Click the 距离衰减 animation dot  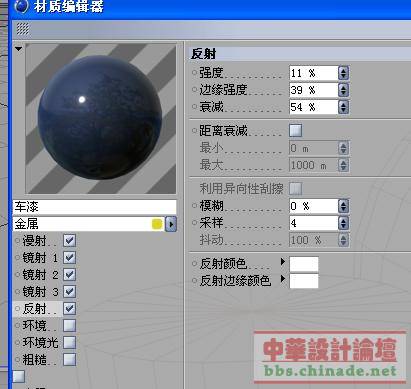[x=194, y=131]
